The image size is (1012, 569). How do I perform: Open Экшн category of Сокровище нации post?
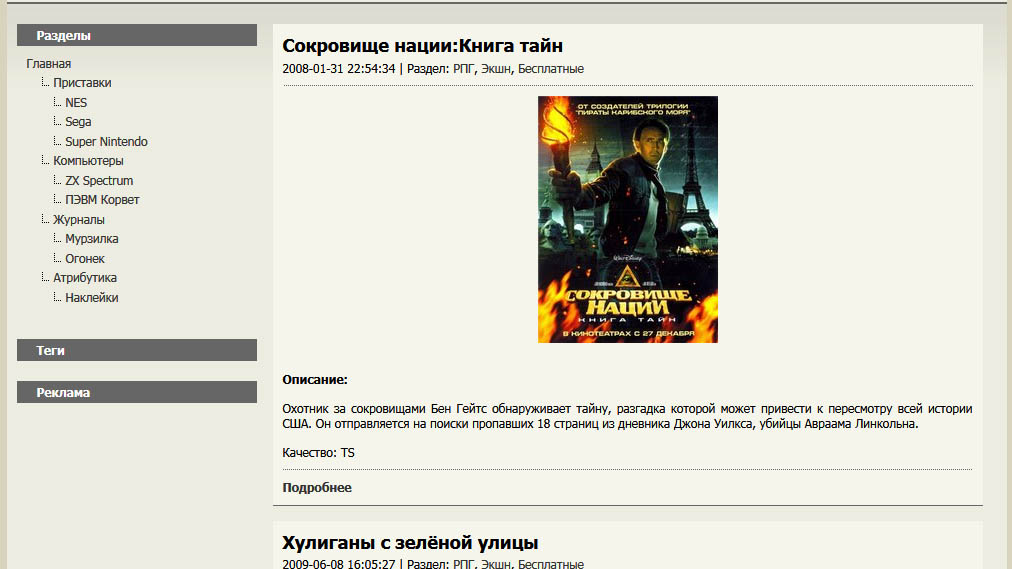[x=496, y=69]
